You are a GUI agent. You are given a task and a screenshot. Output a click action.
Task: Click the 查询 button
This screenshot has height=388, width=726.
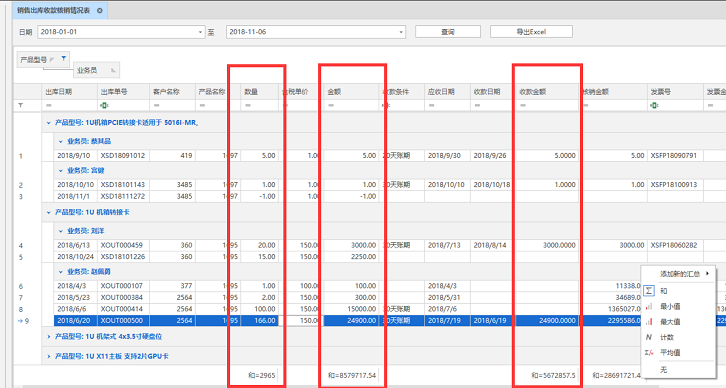(x=448, y=31)
